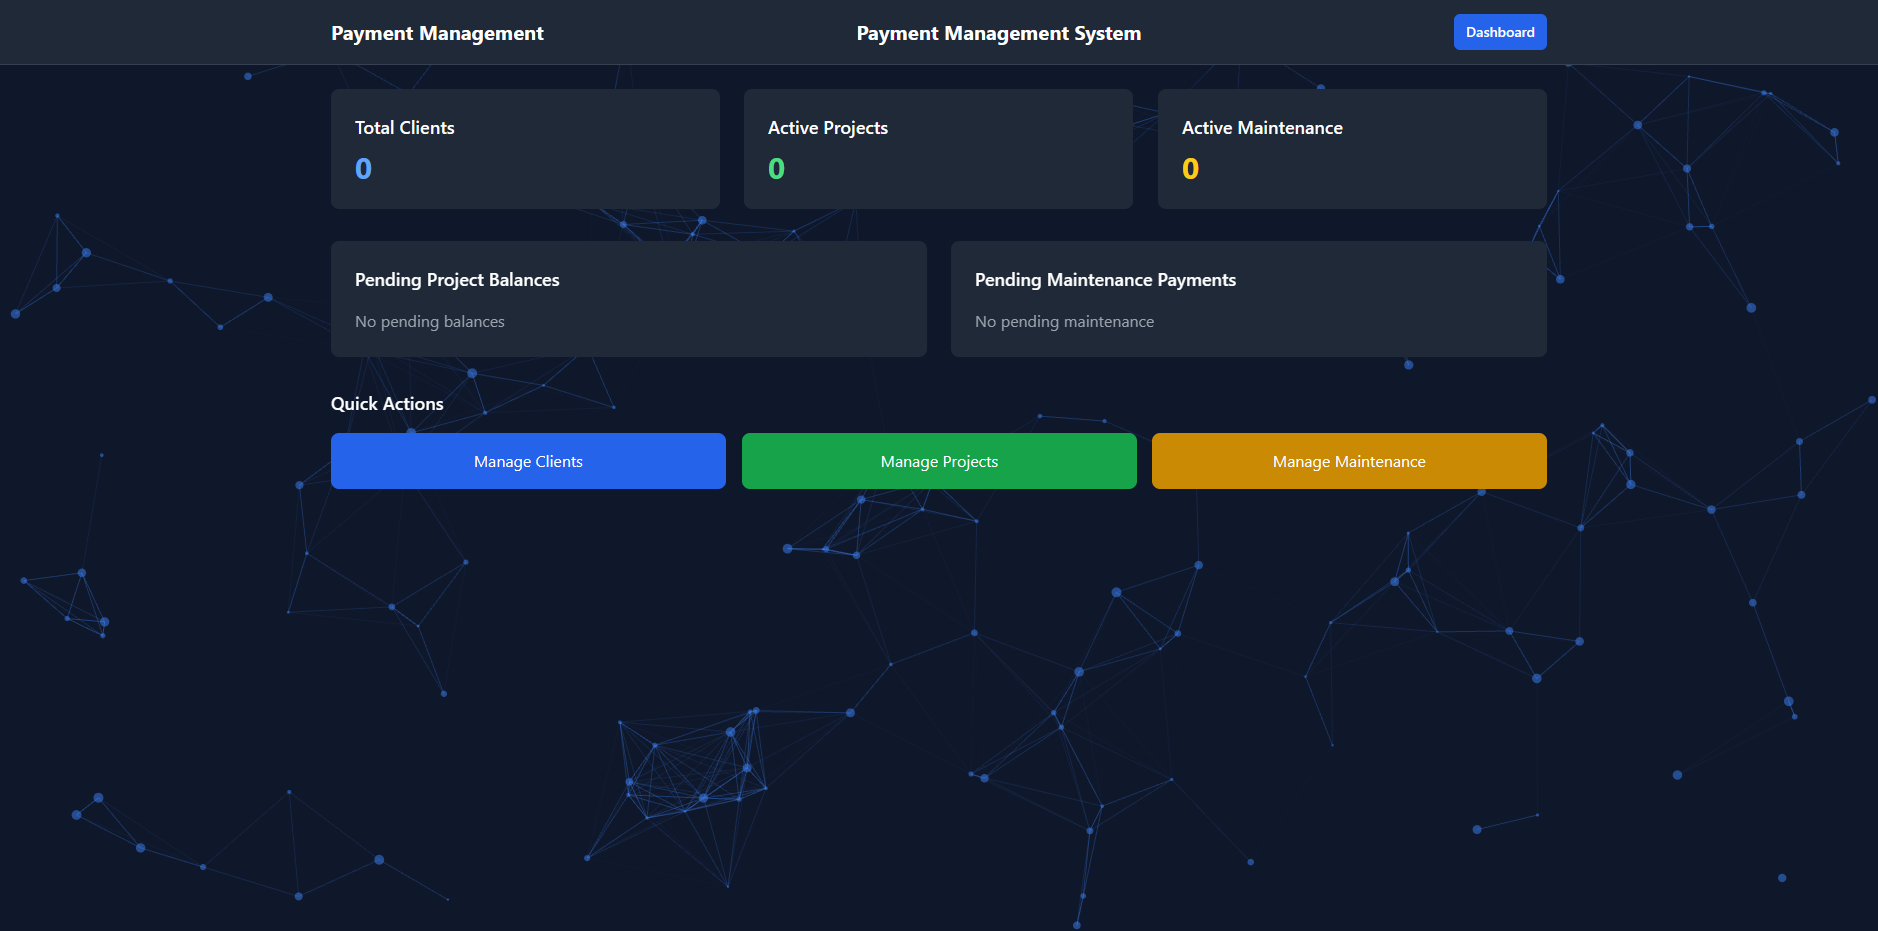This screenshot has width=1878, height=931.
Task: Click the Pending Maintenance Payments heading
Action: tap(1105, 280)
